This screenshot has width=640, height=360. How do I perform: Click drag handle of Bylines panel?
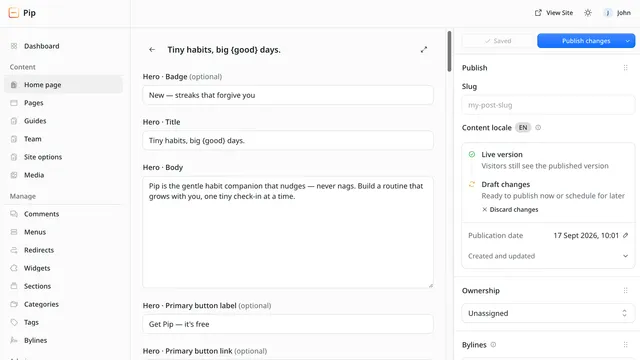[x=625, y=345]
